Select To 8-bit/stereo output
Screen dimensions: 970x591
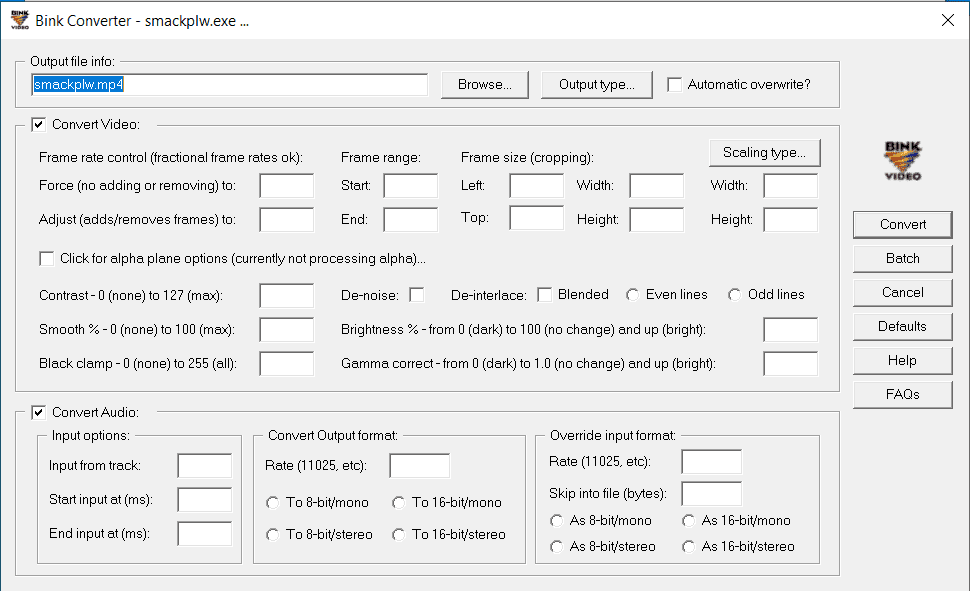pos(272,535)
